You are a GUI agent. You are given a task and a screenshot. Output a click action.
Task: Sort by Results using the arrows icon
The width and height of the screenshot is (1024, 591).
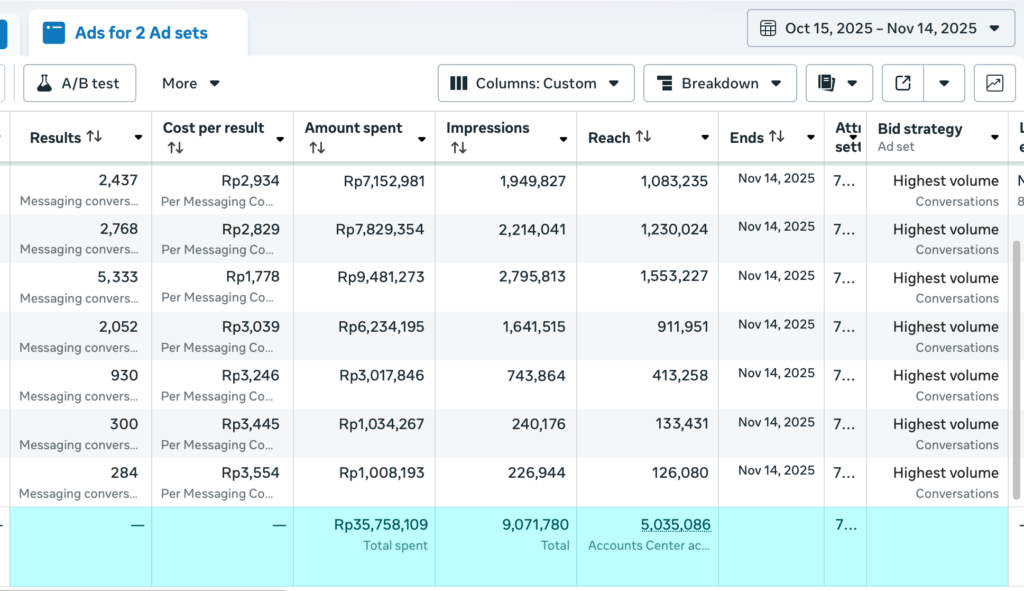pyautogui.click(x=94, y=137)
